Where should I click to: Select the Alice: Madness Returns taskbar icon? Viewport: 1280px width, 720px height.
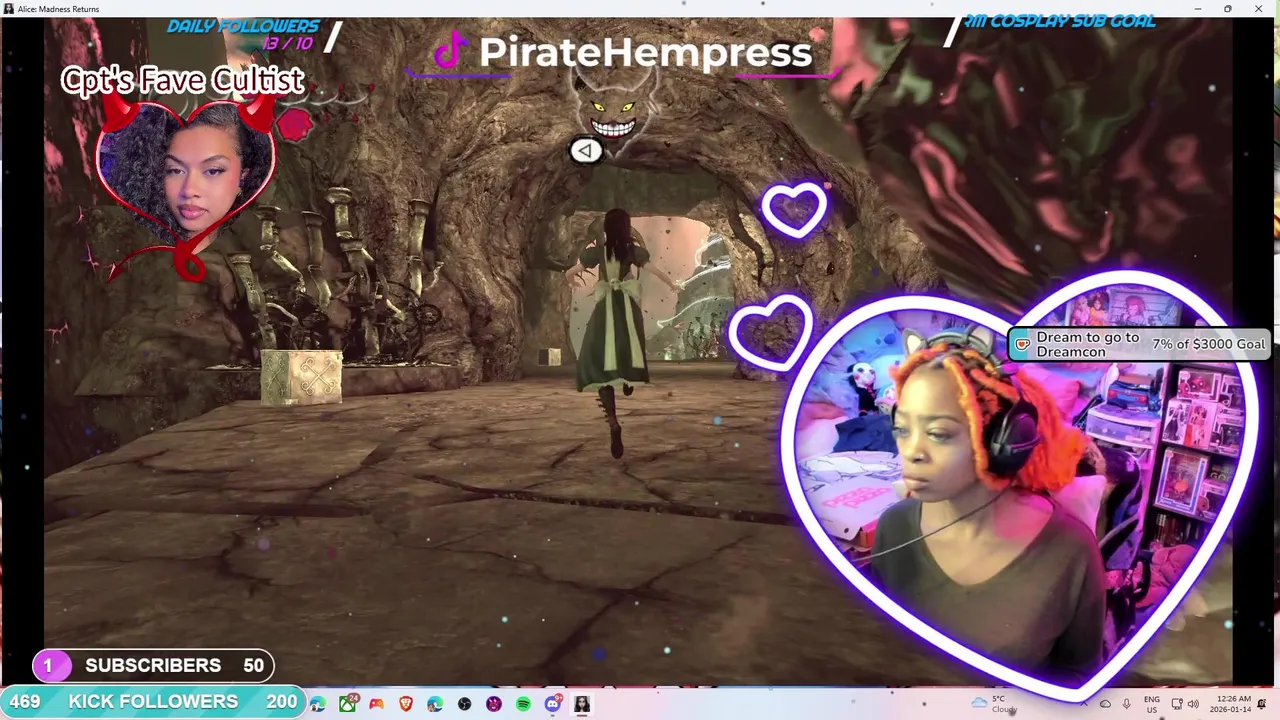click(x=582, y=704)
